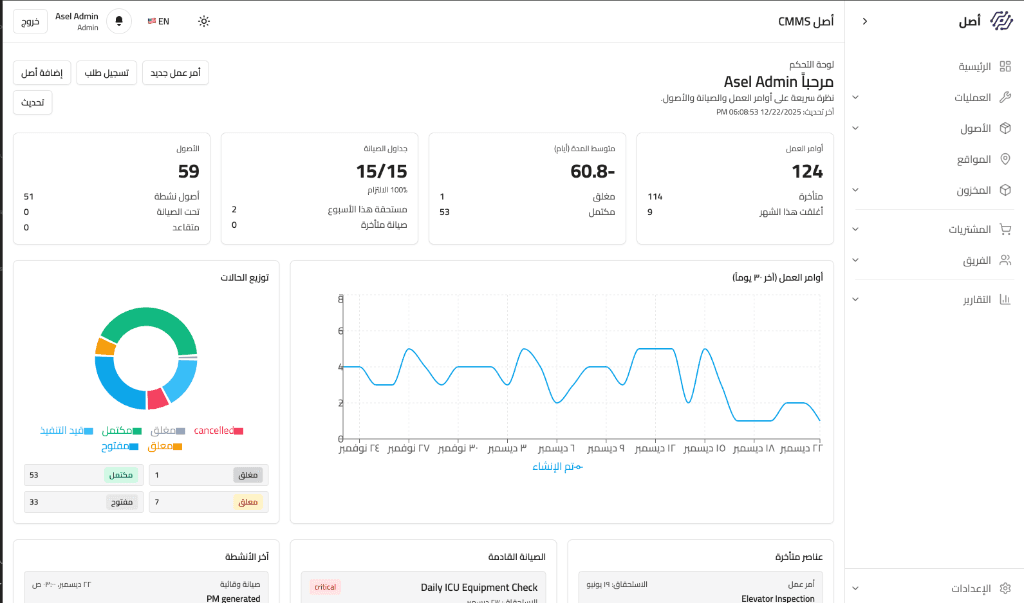Viewport: 1024px width, 603px height.
Task: Expand the العمليات sidebar section
Action: click(x=857, y=97)
